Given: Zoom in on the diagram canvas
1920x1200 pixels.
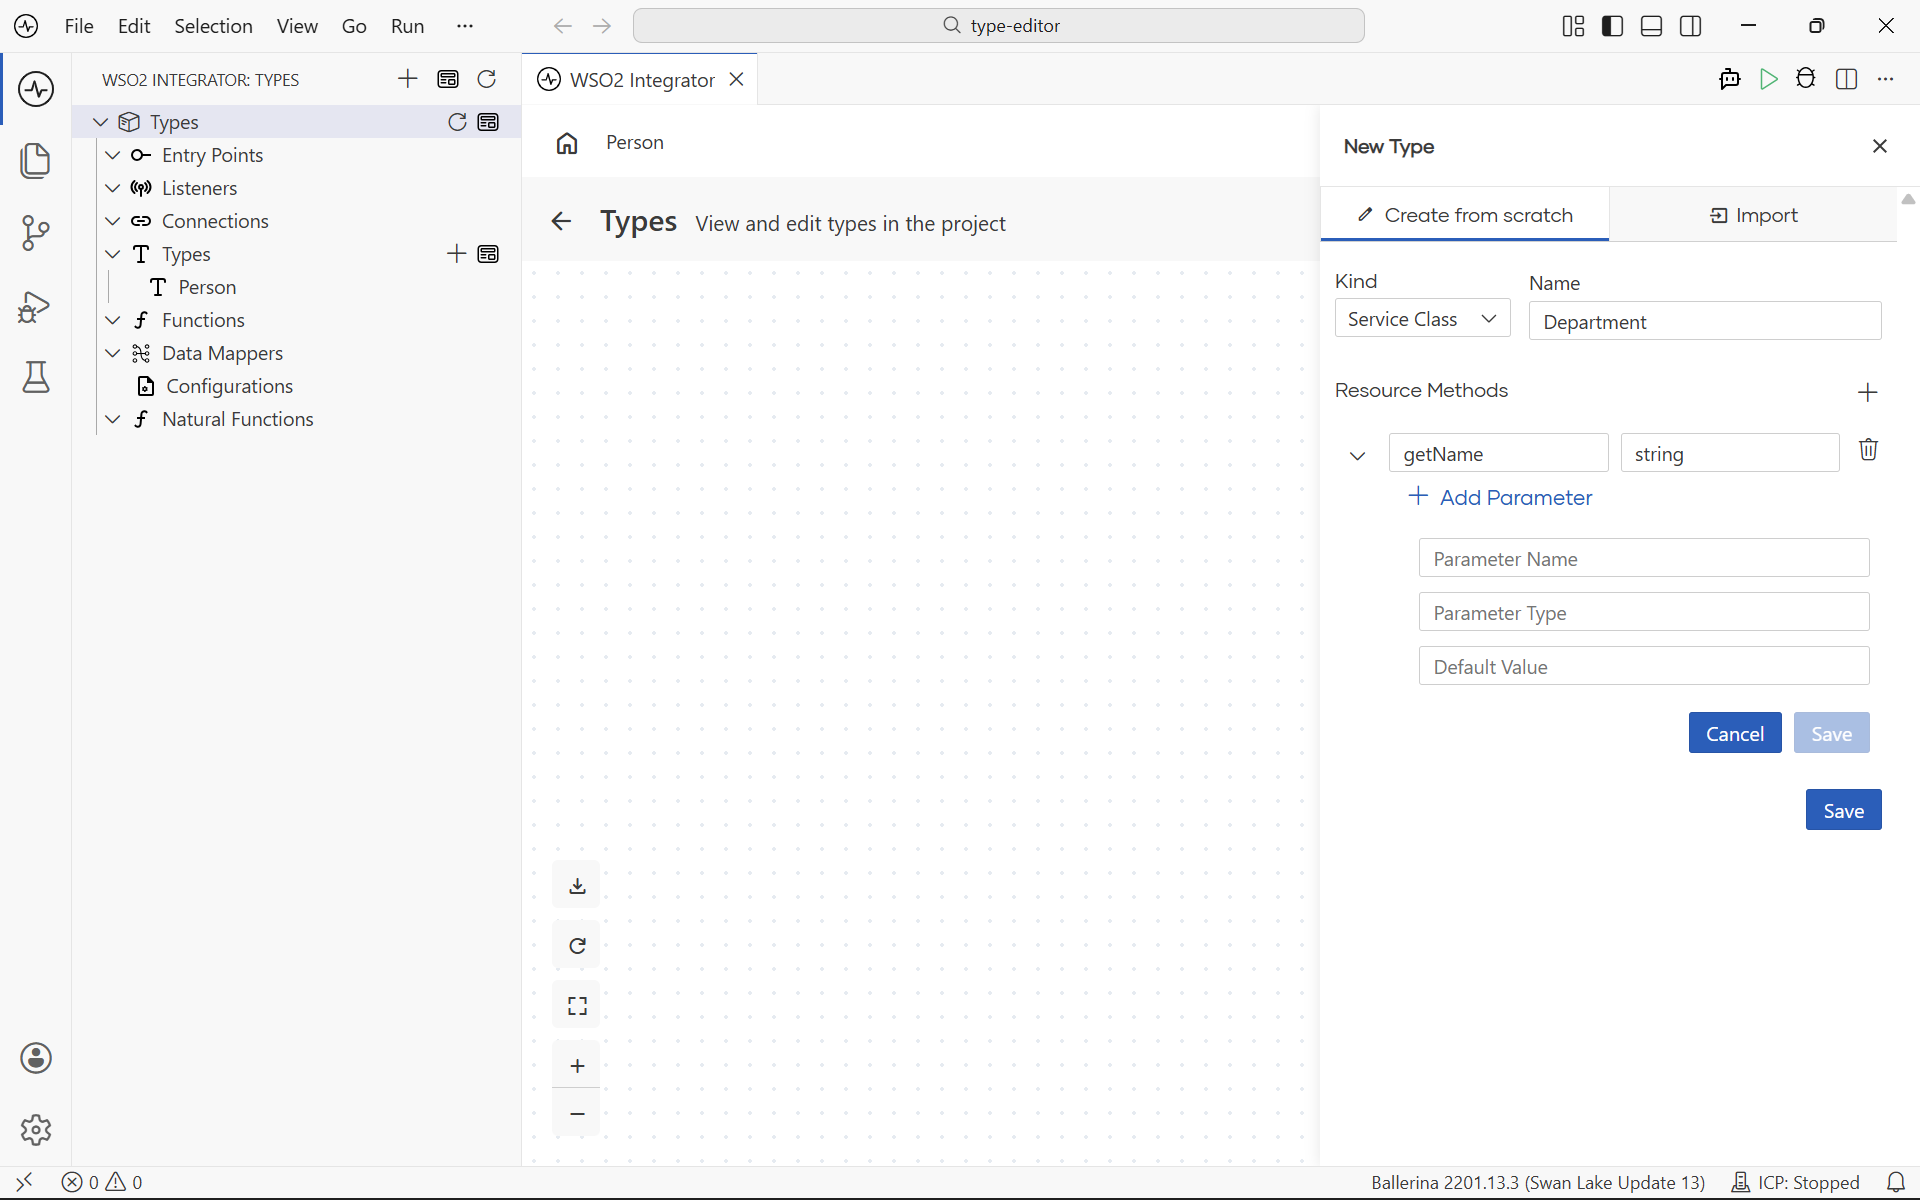Looking at the screenshot, I should click(577, 1066).
